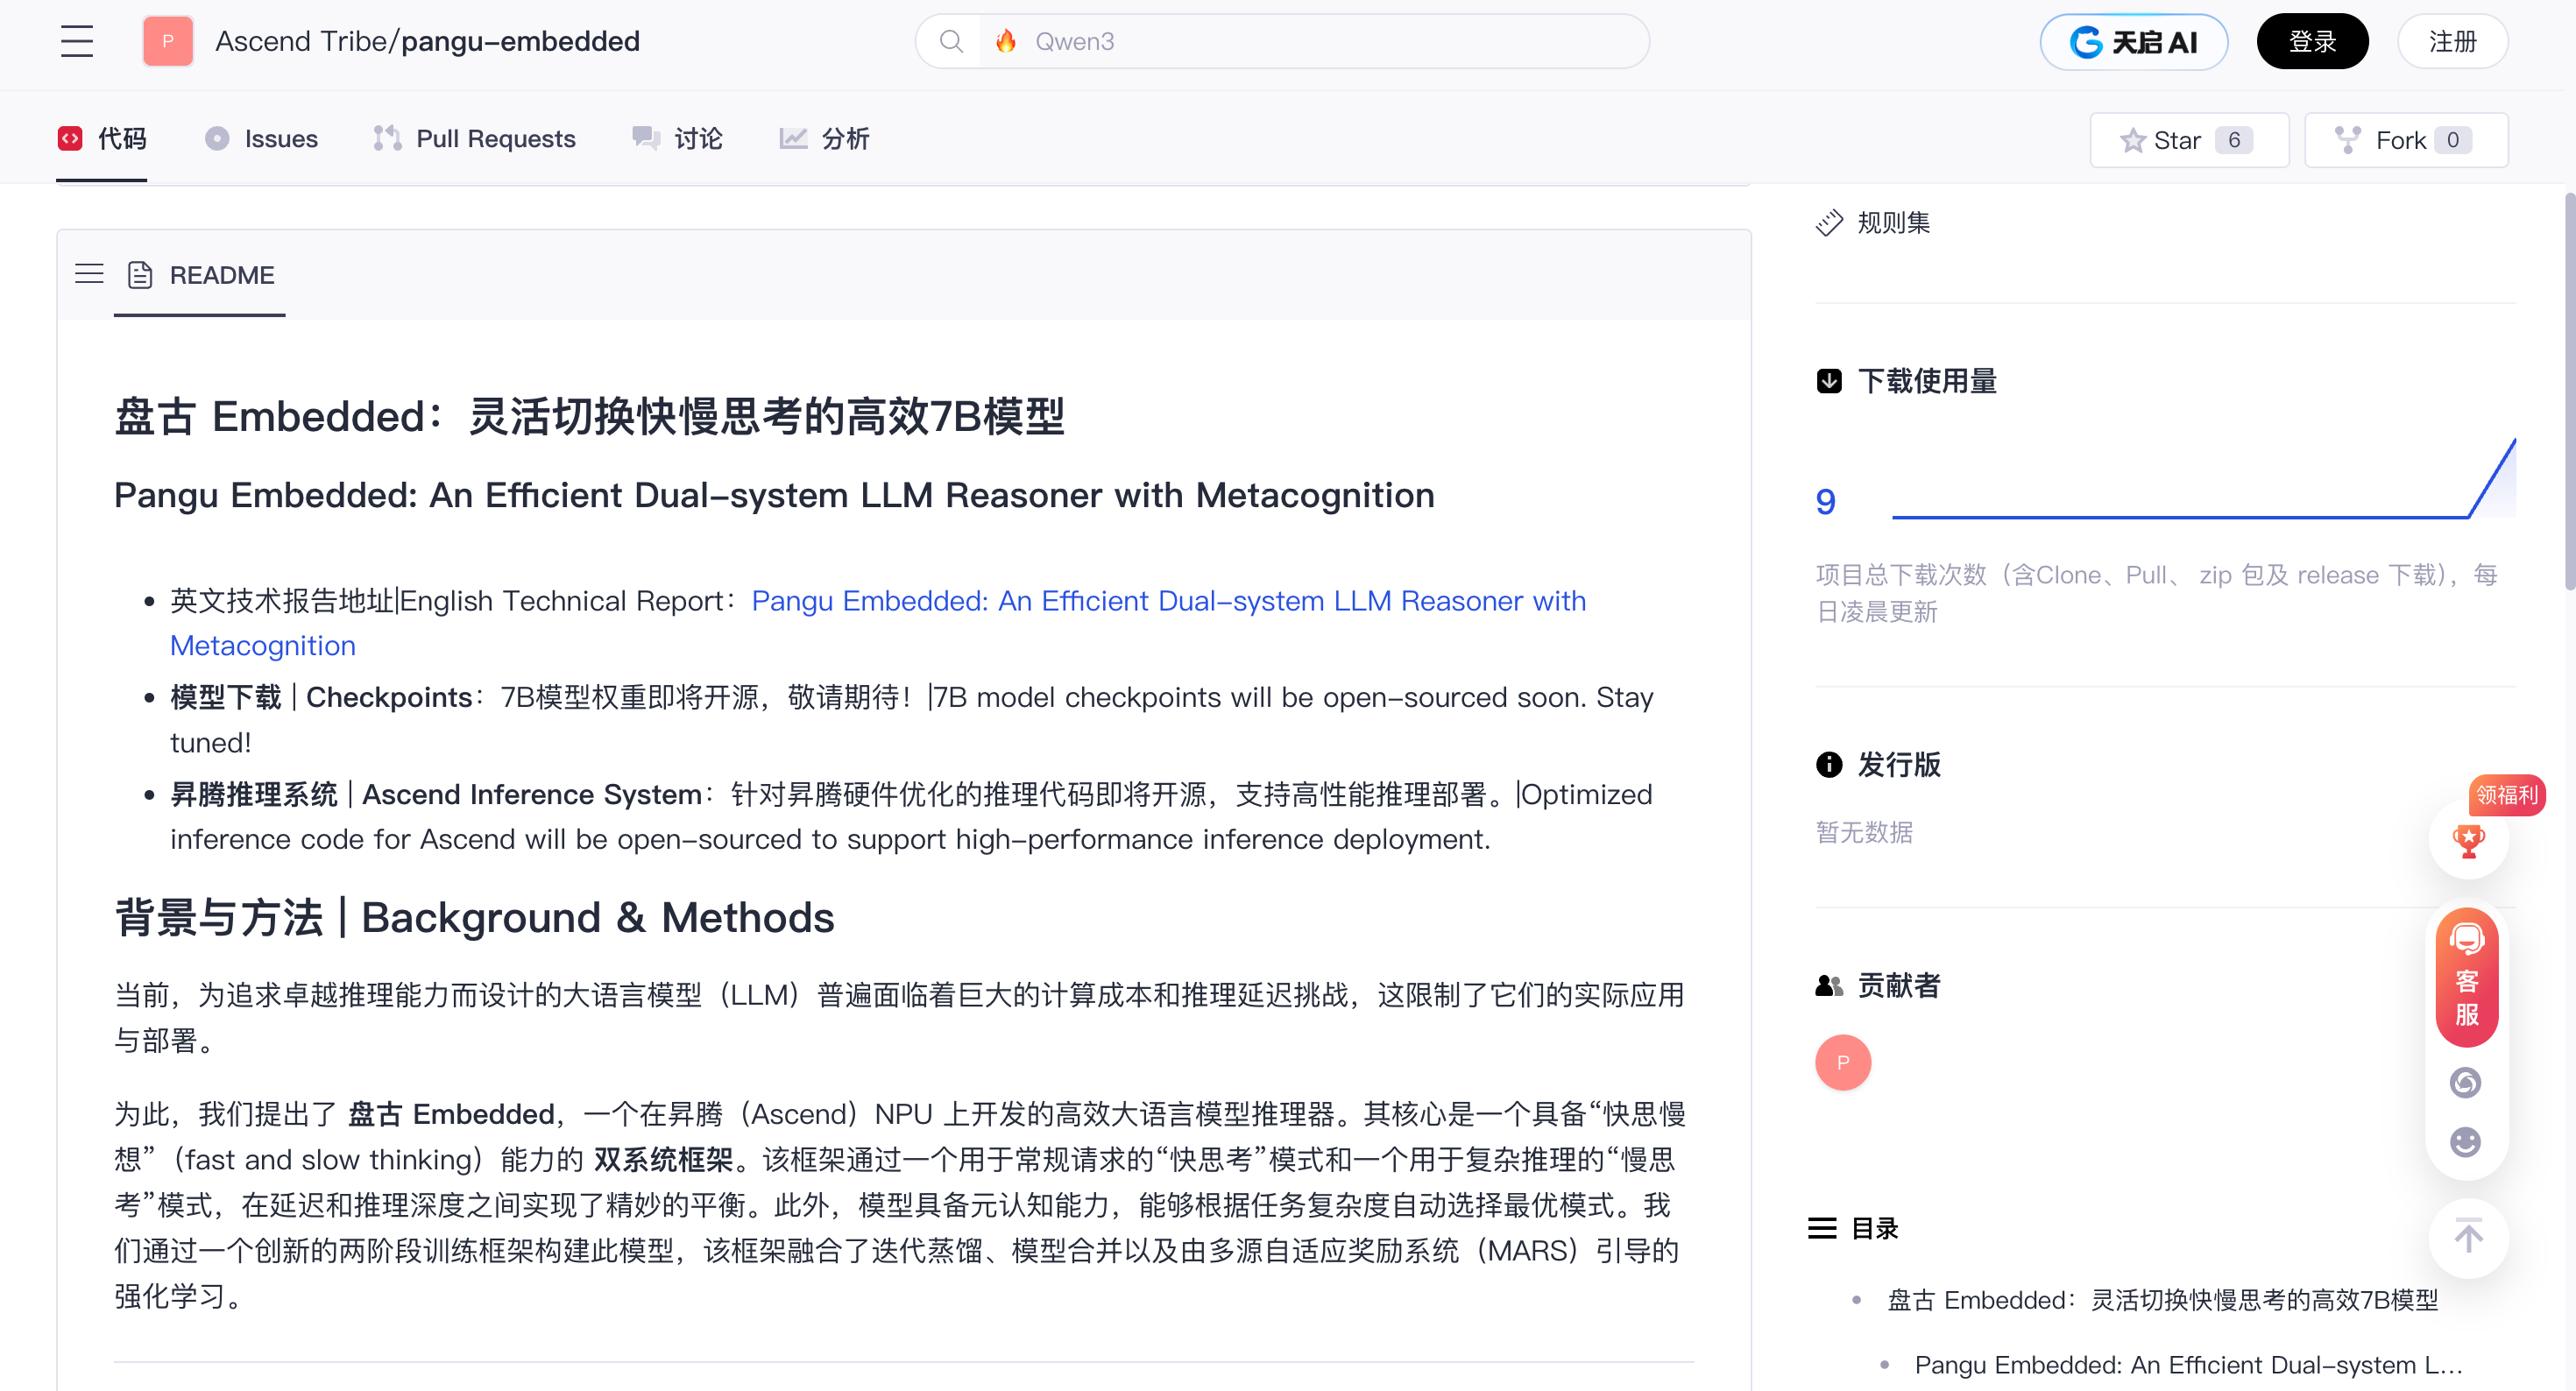Screen dimensions: 2576x1391
Task: Click the Ascend Tribe project avatar icon
Action: (168, 41)
